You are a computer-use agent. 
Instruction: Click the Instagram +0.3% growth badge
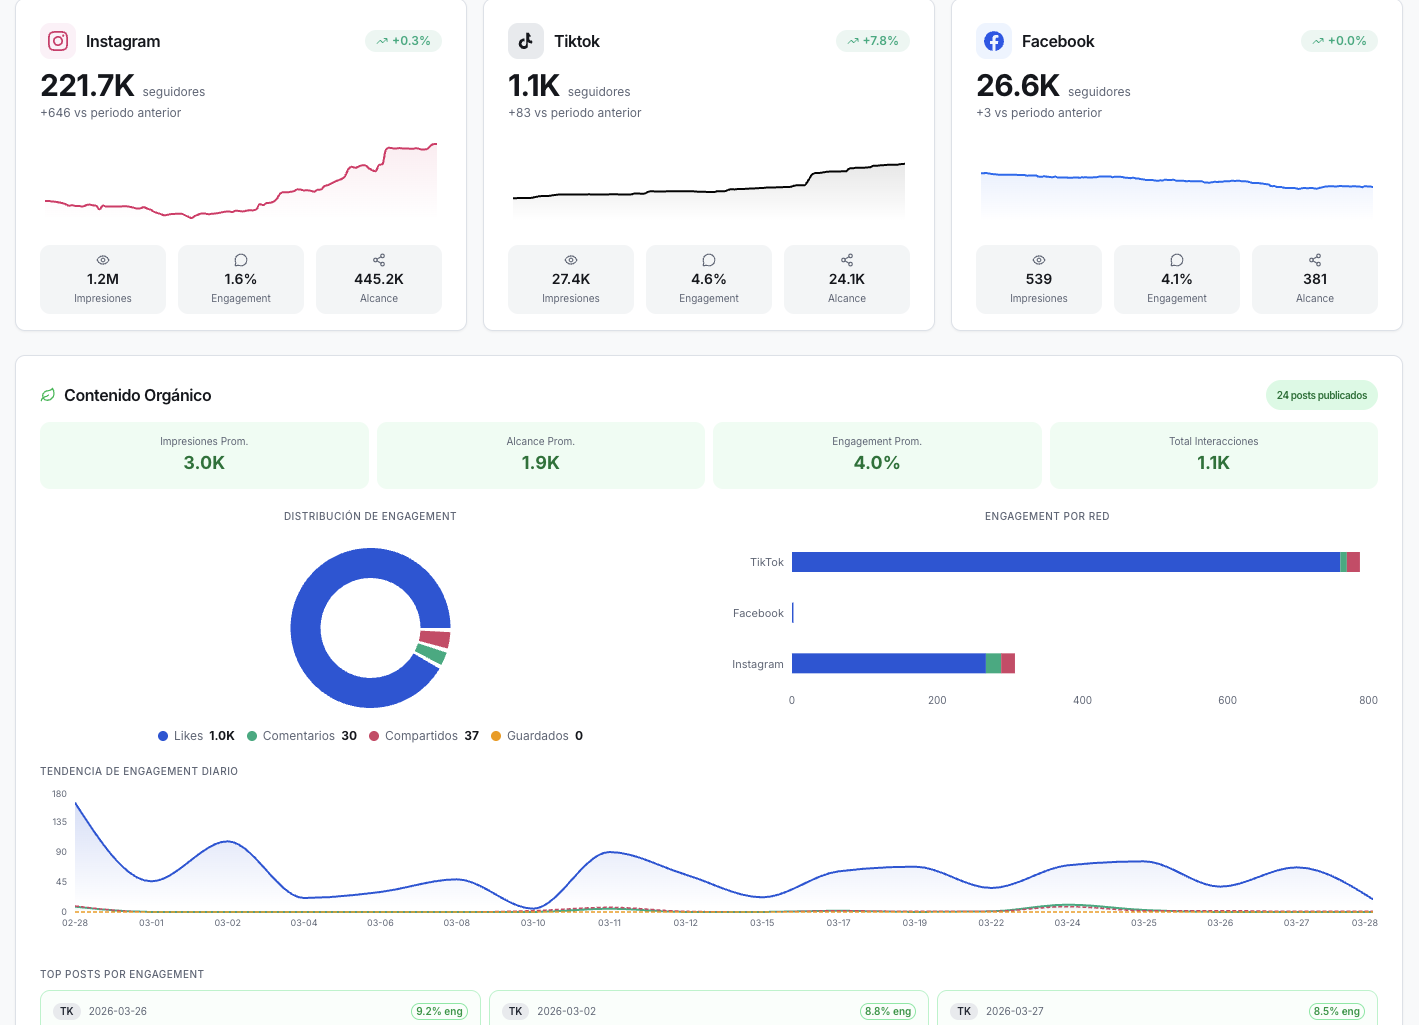coord(404,41)
